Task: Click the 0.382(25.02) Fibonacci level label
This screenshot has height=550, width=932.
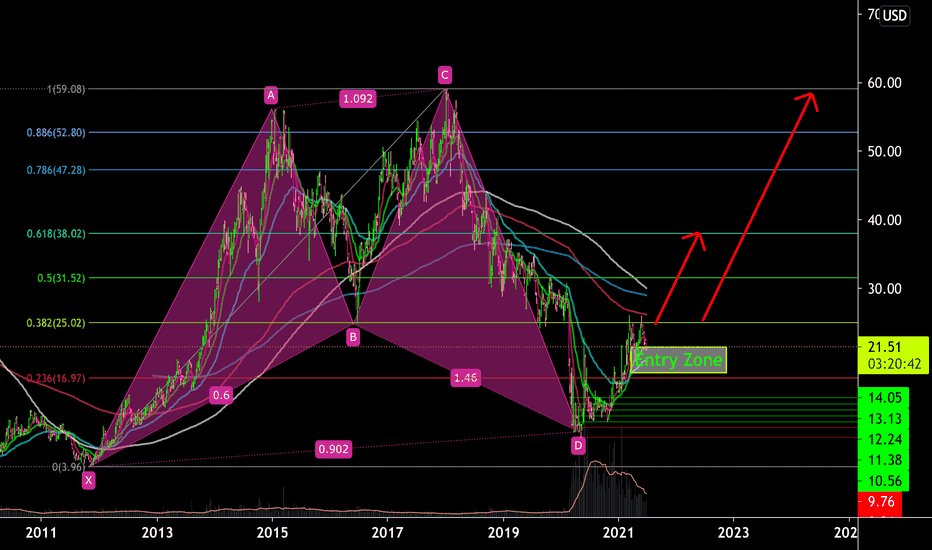Action: [56, 323]
